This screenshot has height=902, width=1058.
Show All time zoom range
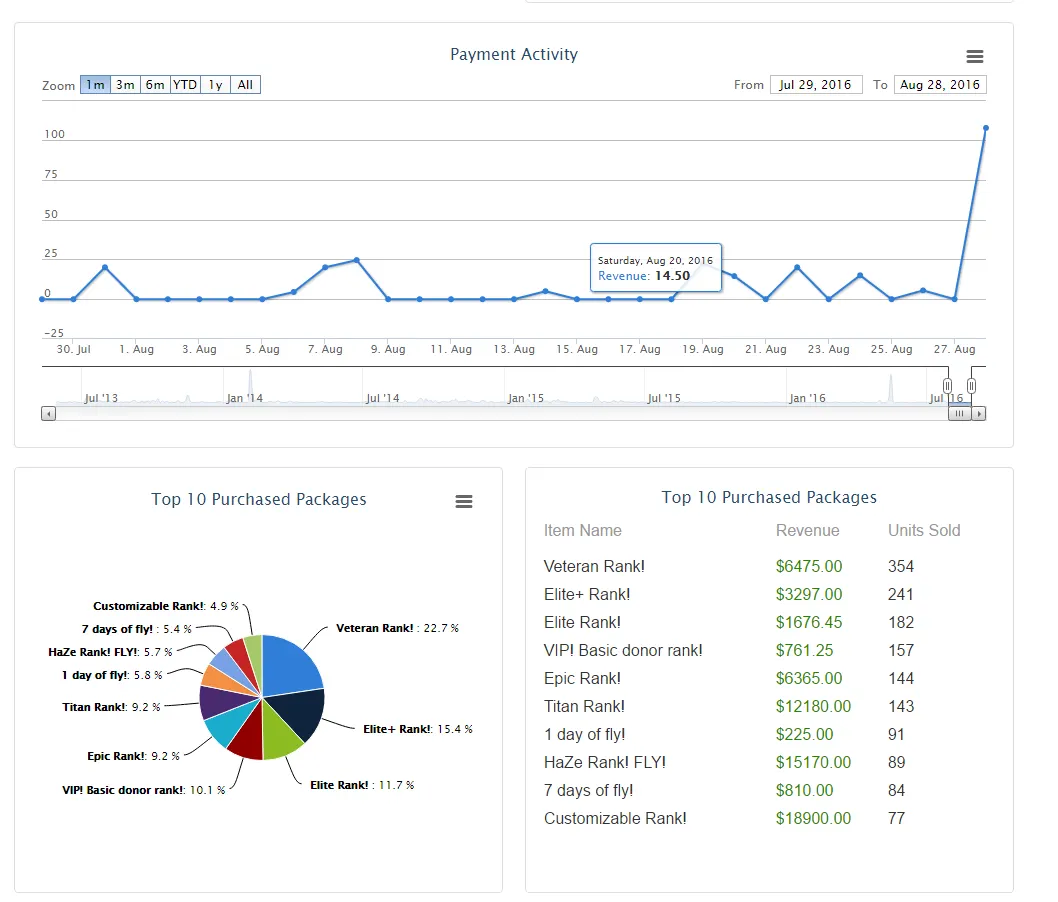(x=245, y=84)
